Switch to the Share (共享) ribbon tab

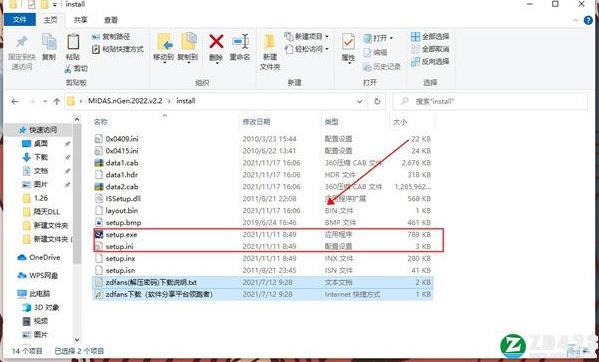click(x=80, y=20)
